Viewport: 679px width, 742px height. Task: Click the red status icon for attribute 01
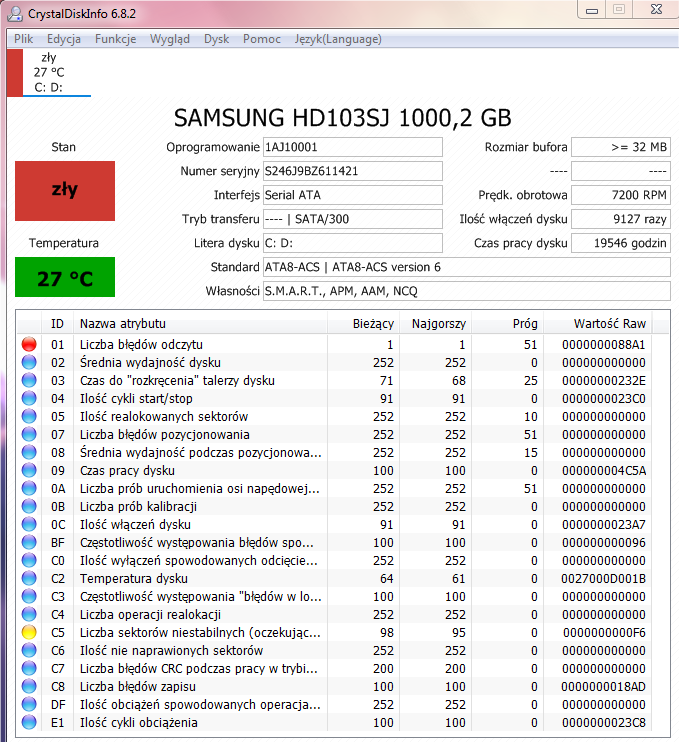[x=29, y=344]
